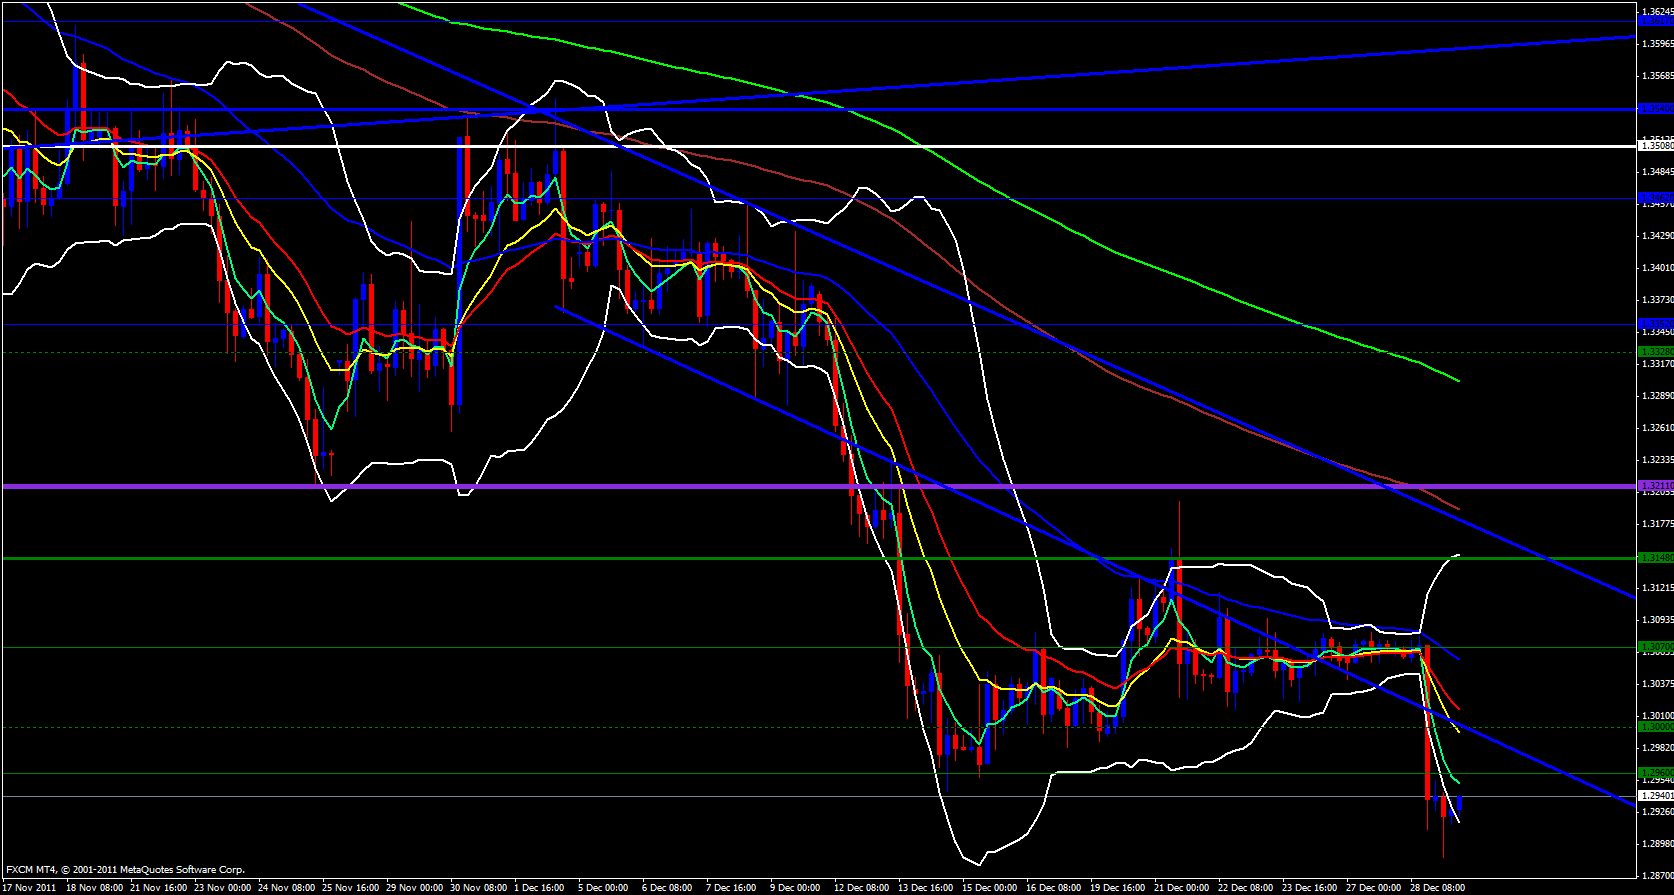Screen dimensions: 1674x895
Task: Click the green 1.30000 price label
Action: pyautogui.click(x=1655, y=727)
